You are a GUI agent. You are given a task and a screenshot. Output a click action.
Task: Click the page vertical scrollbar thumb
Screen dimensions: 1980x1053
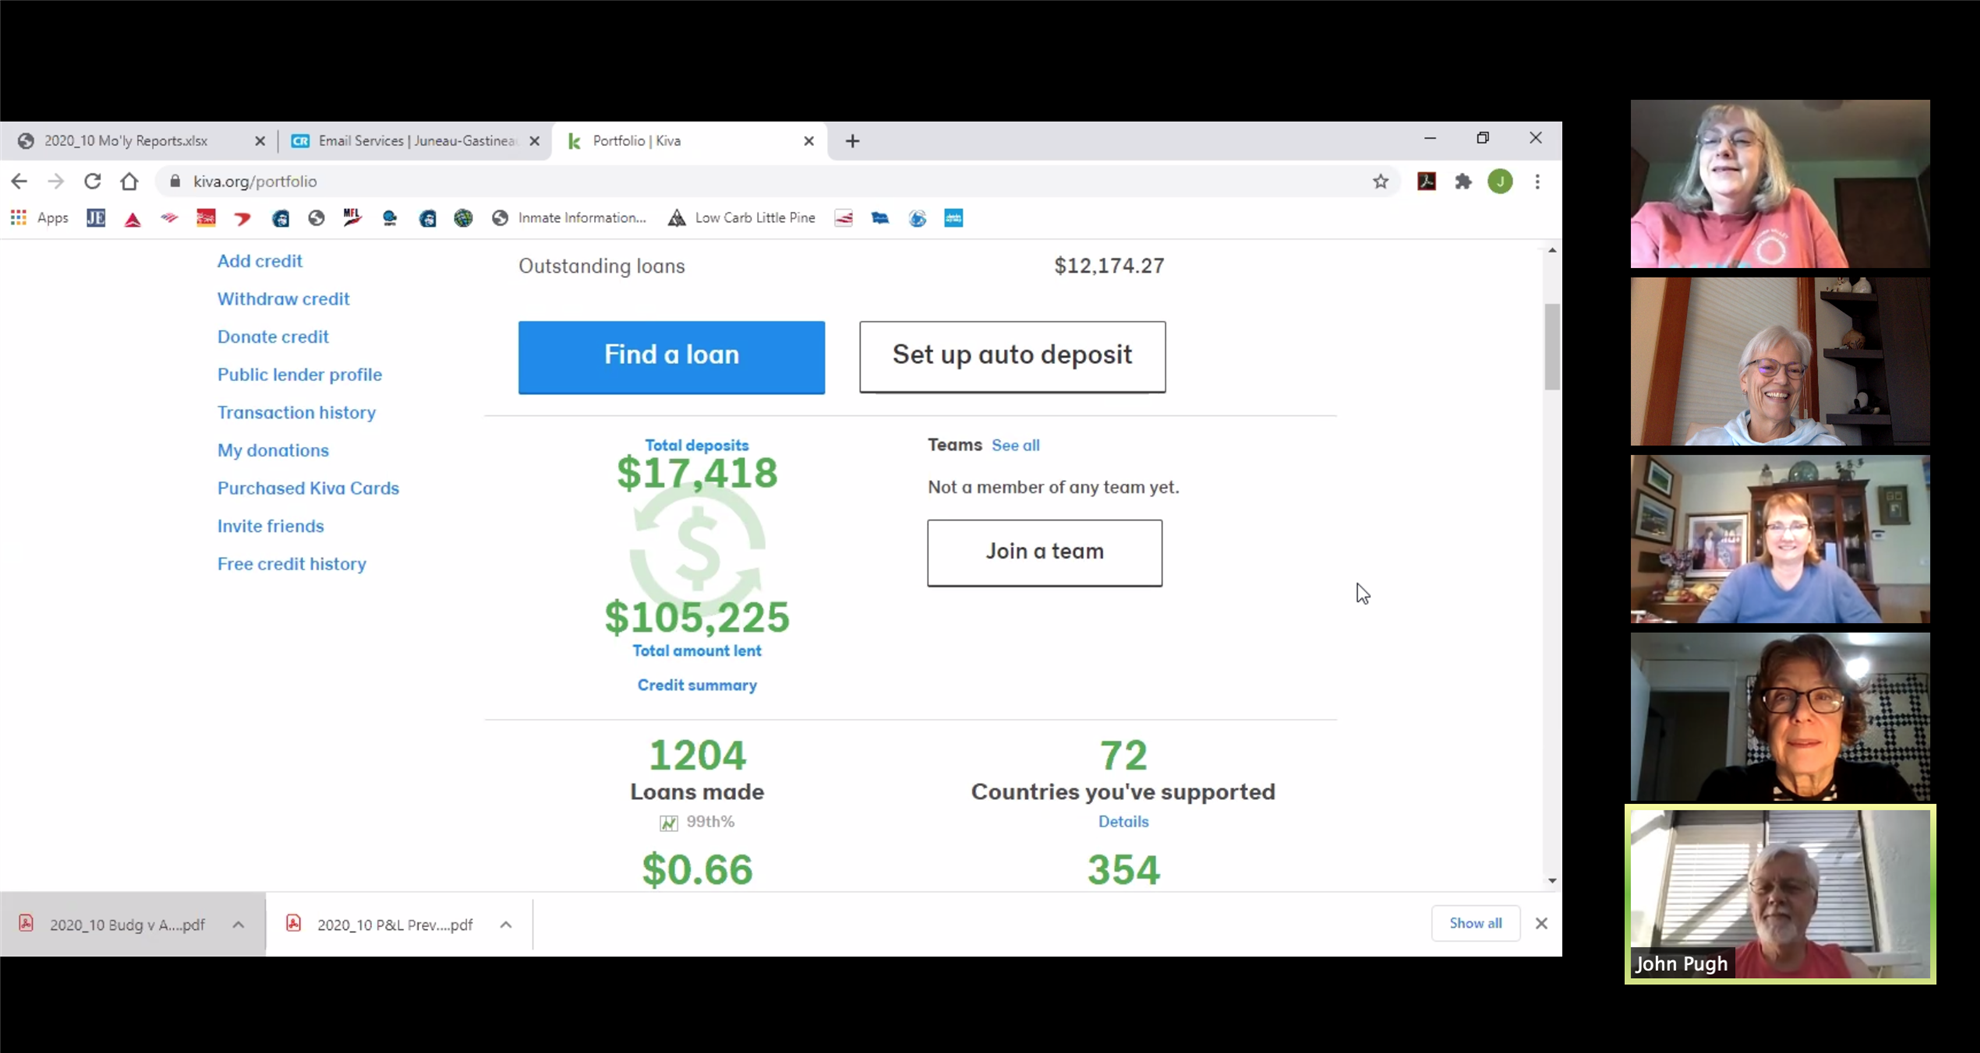click(1552, 346)
